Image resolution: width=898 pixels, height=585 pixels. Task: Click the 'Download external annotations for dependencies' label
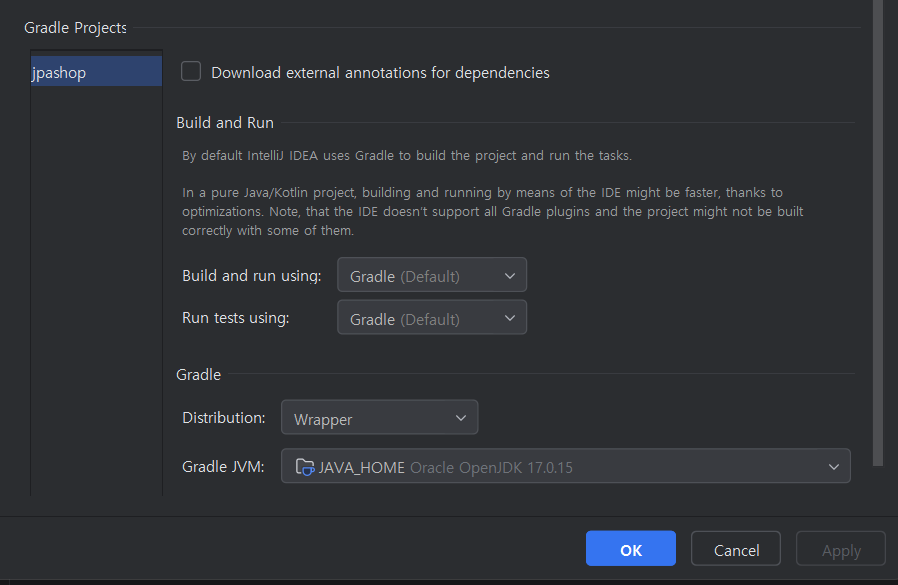pyautogui.click(x=380, y=73)
